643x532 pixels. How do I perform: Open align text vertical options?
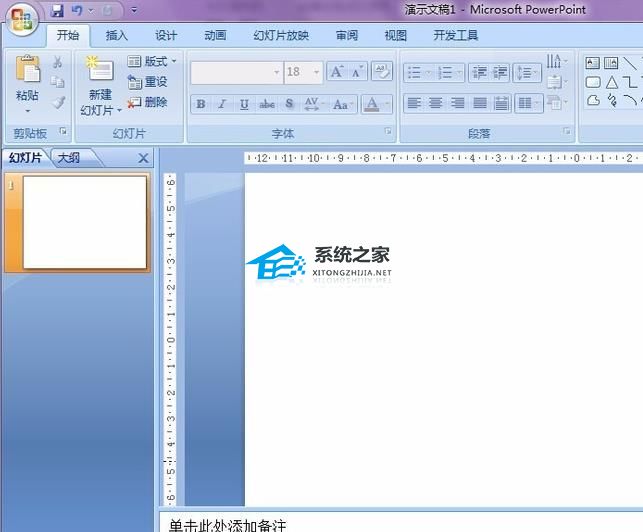[557, 82]
